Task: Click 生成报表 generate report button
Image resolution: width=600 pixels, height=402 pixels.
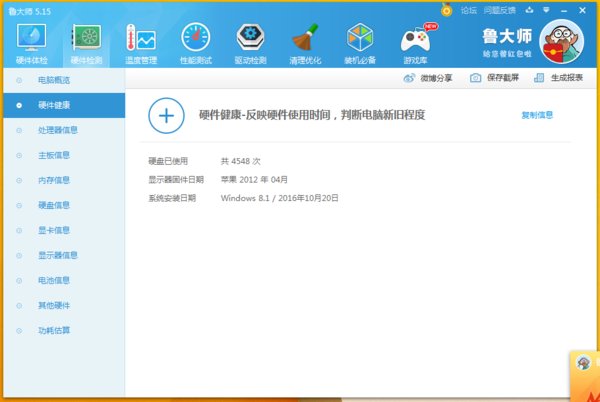Action: point(567,78)
